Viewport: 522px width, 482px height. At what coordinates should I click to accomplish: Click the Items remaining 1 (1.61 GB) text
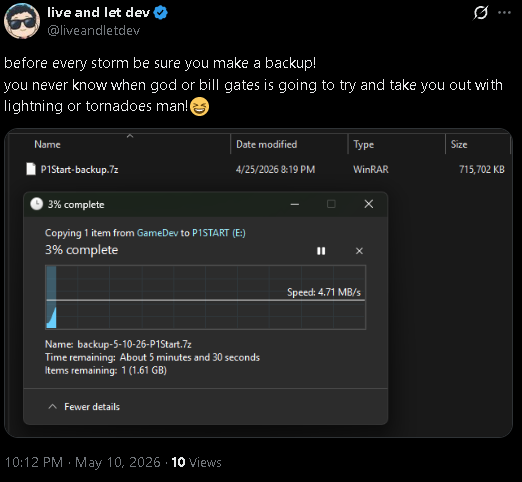pyautogui.click(x=106, y=370)
